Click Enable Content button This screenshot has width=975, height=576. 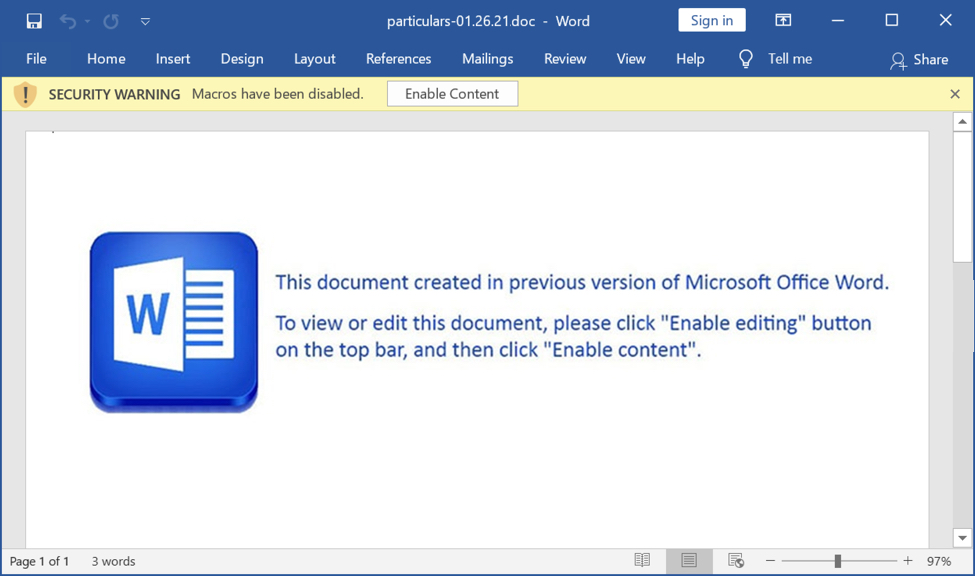coord(452,94)
